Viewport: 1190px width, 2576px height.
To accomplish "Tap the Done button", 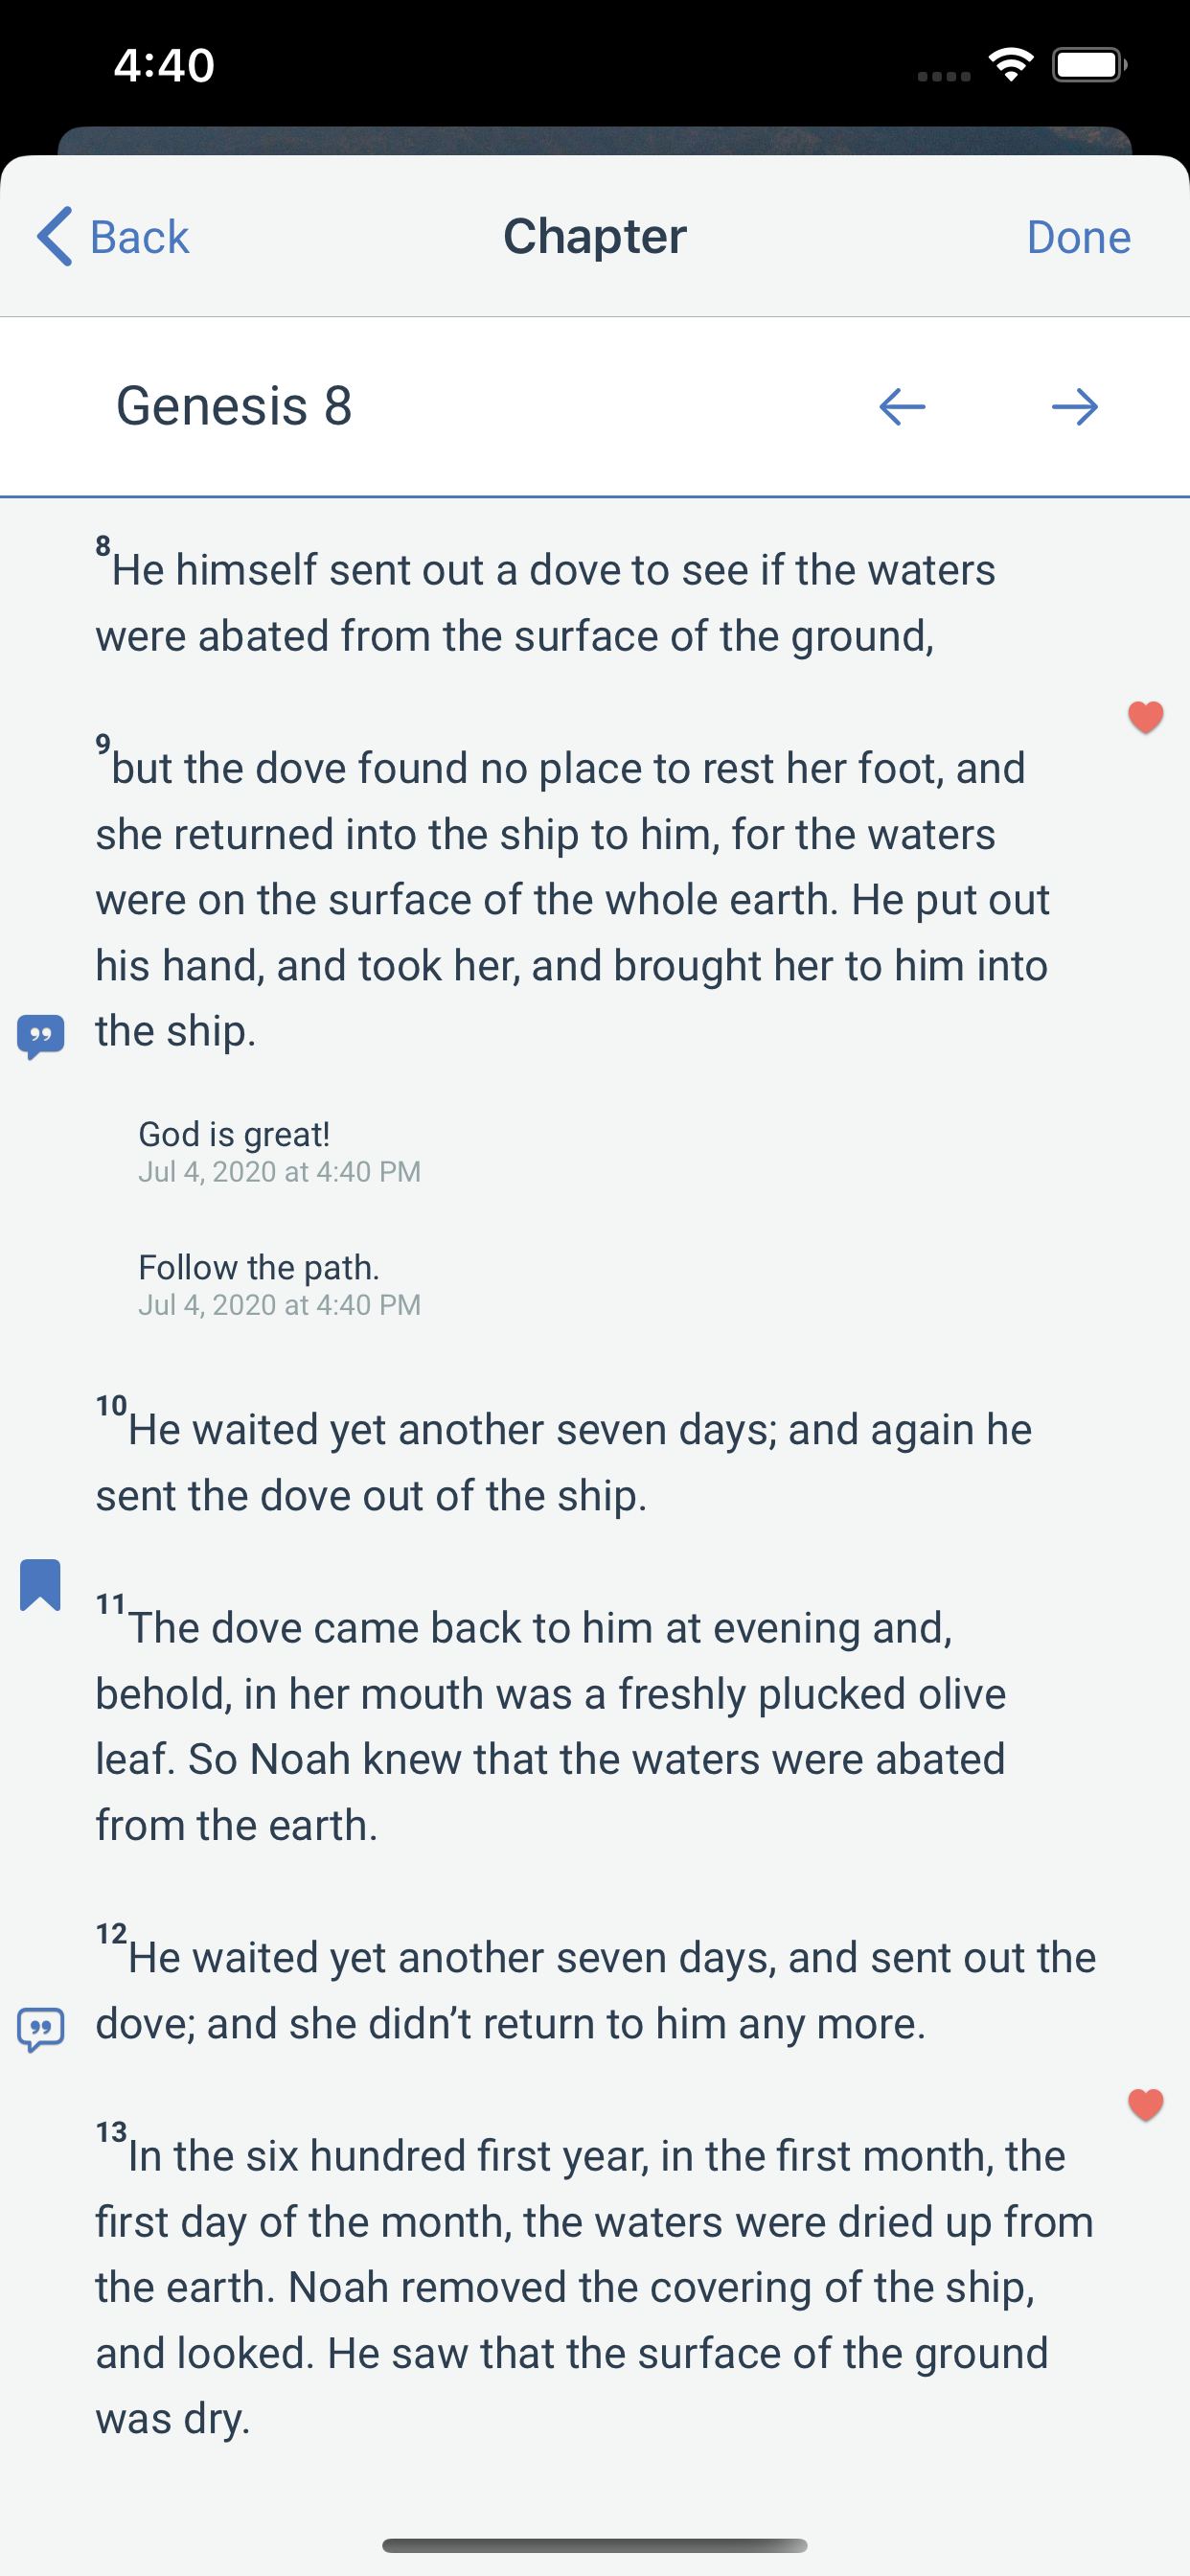I will pyautogui.click(x=1078, y=238).
